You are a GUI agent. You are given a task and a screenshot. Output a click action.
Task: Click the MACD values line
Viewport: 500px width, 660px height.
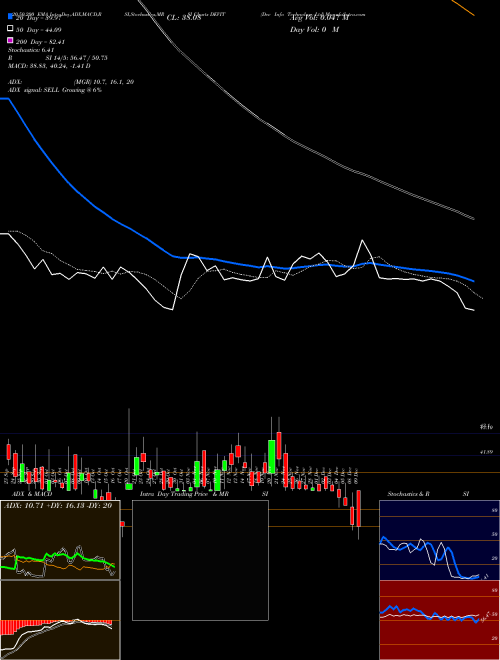[x=49, y=66]
